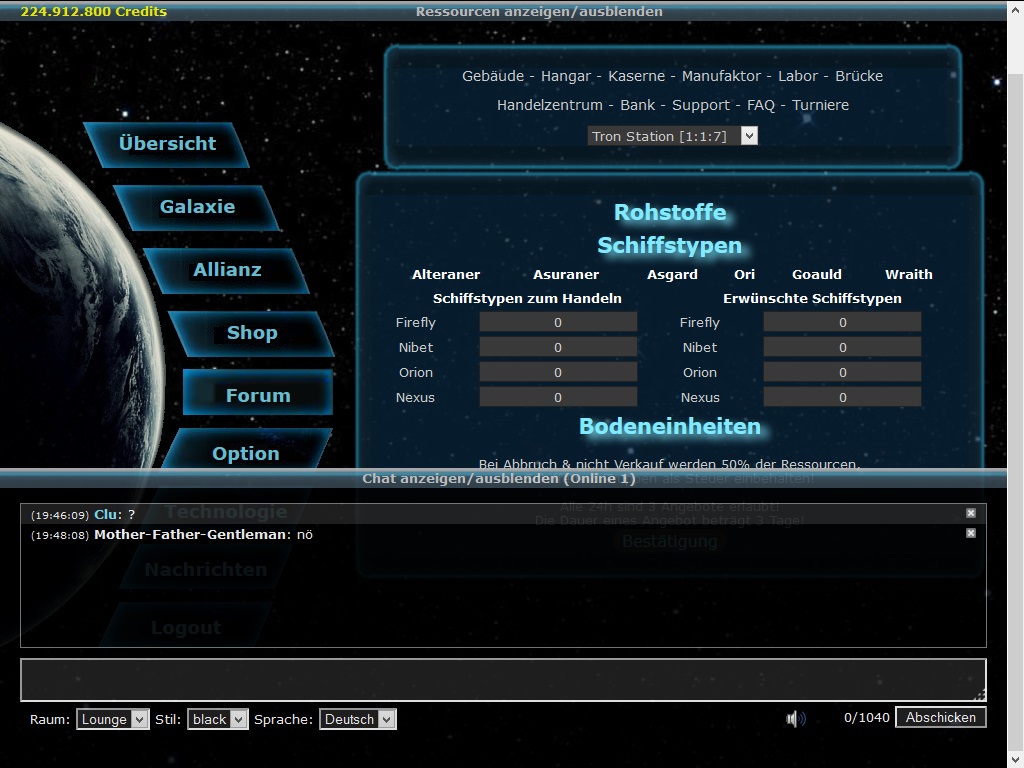Change chat language in Sprache dropdown

point(357,719)
